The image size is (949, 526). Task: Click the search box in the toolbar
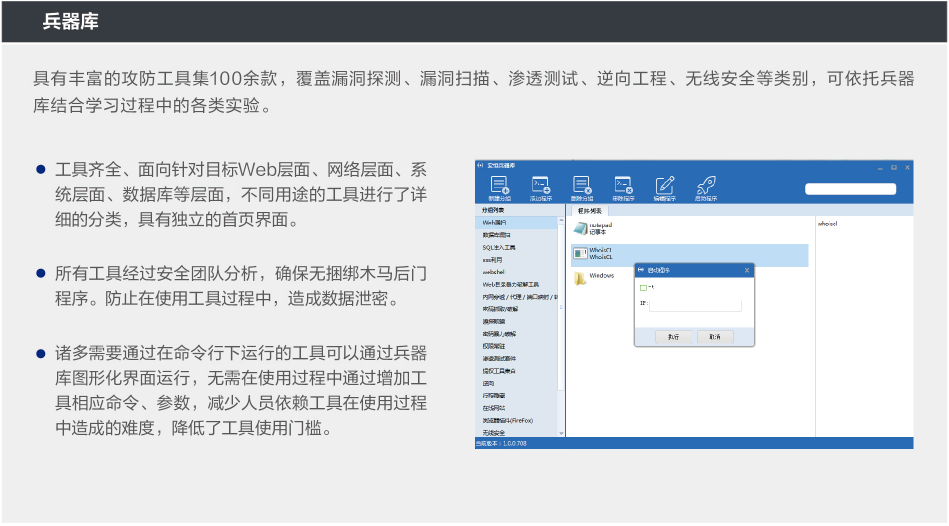852,188
